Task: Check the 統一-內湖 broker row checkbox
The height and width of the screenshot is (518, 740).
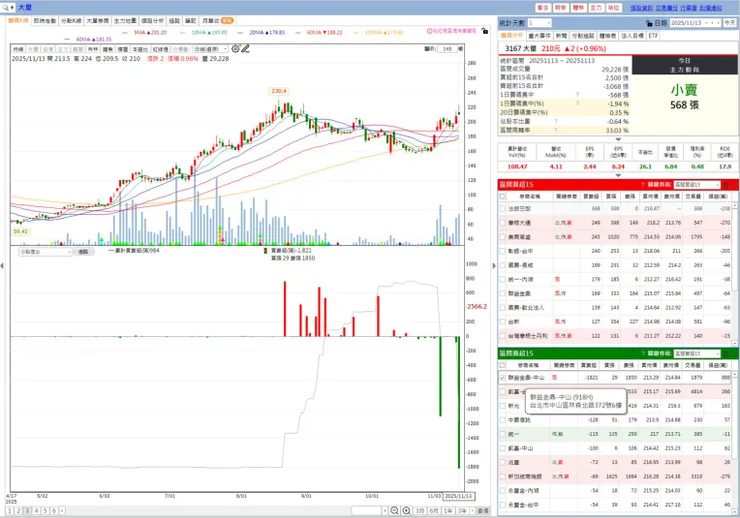Action: point(503,279)
